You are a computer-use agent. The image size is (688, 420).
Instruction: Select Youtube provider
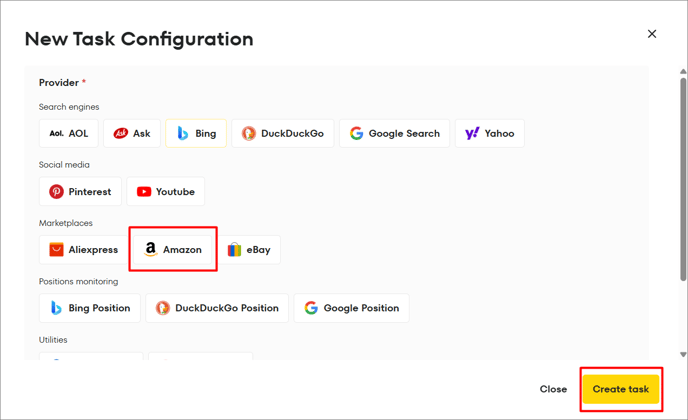point(165,191)
